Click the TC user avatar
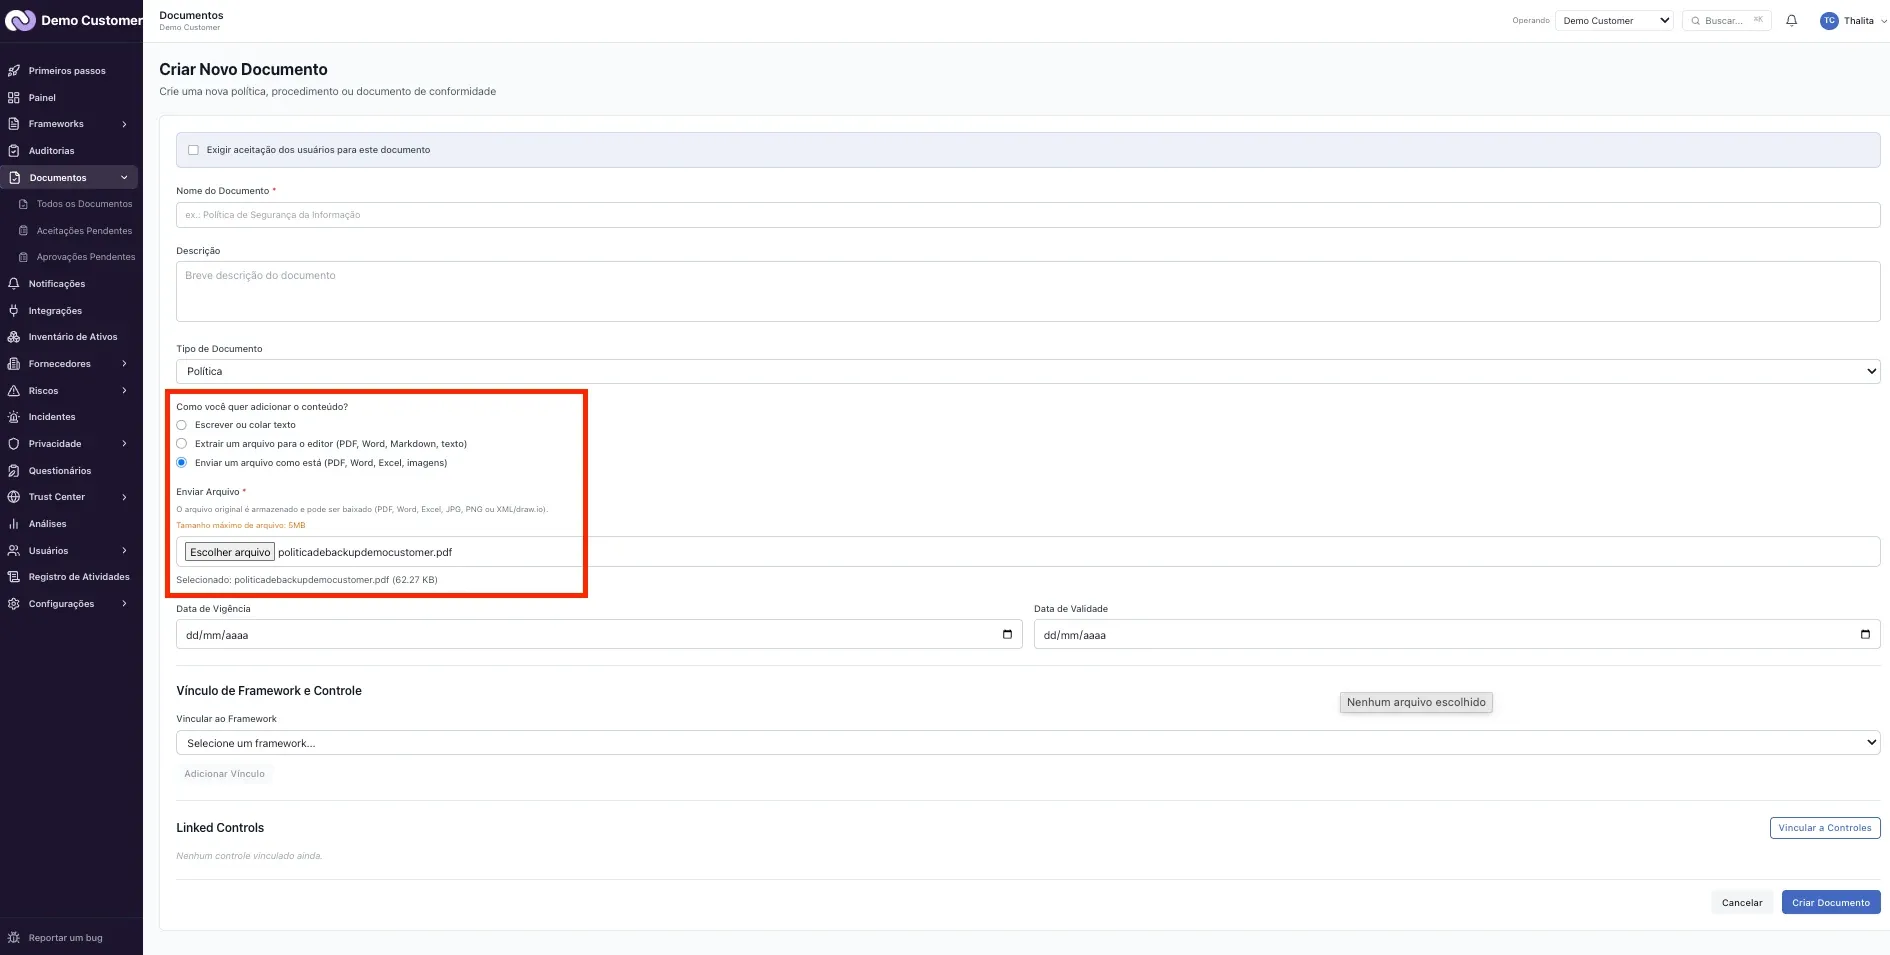The height and width of the screenshot is (955, 1890). tap(1829, 20)
